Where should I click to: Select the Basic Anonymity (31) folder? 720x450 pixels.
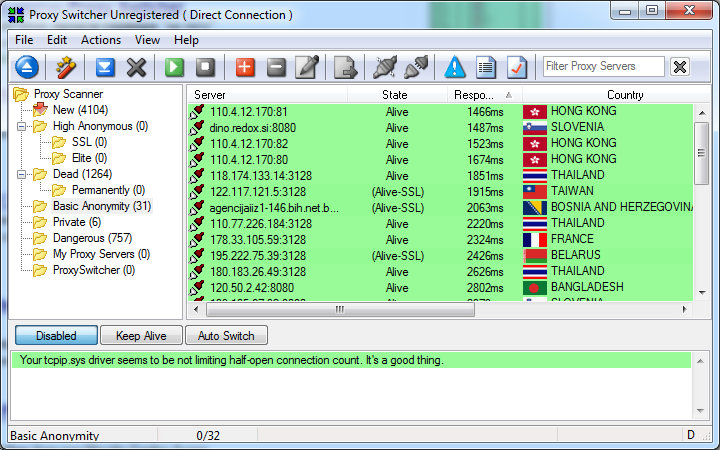click(102, 206)
